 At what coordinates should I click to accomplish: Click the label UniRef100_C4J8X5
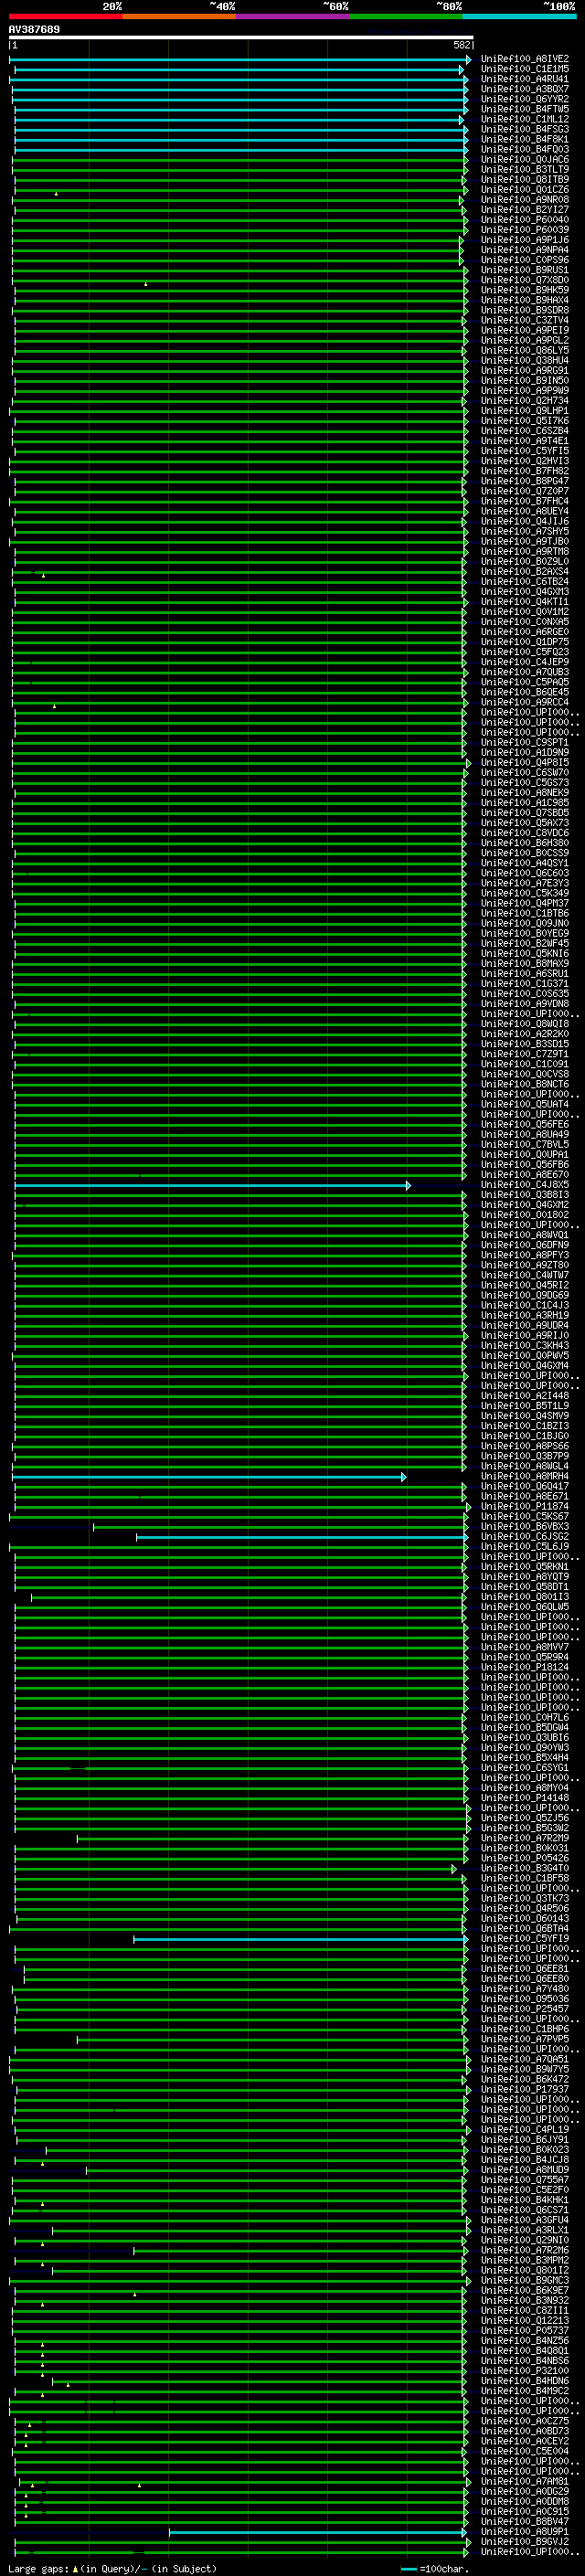(524, 1184)
